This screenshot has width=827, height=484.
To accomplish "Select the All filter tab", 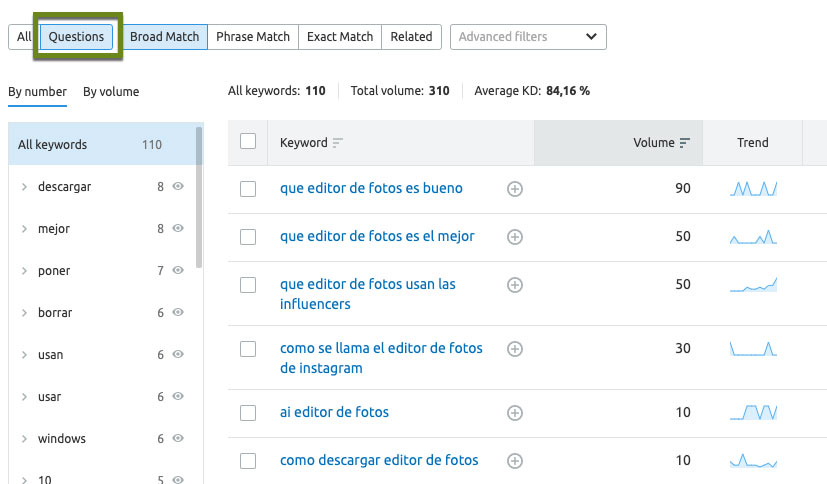I will tap(23, 37).
